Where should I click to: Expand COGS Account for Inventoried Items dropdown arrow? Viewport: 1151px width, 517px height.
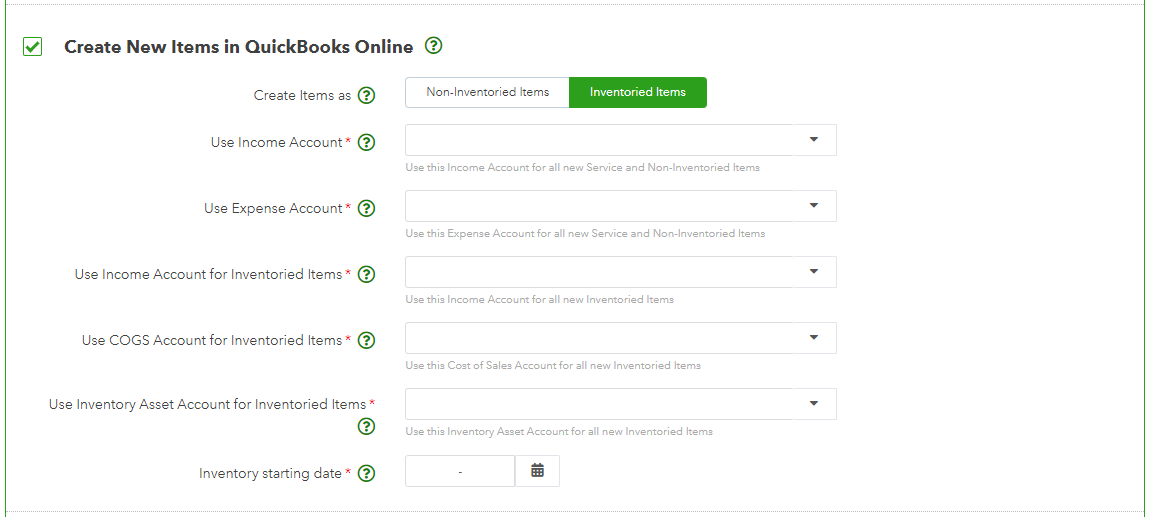(x=813, y=338)
